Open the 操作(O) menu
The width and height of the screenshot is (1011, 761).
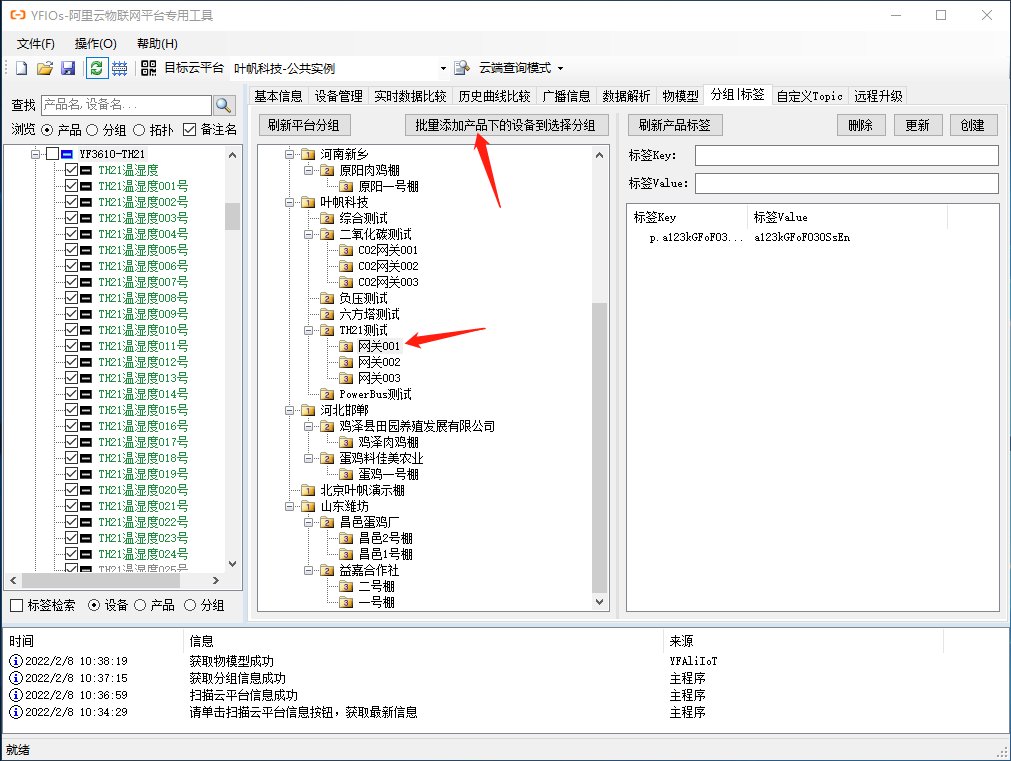coord(95,44)
